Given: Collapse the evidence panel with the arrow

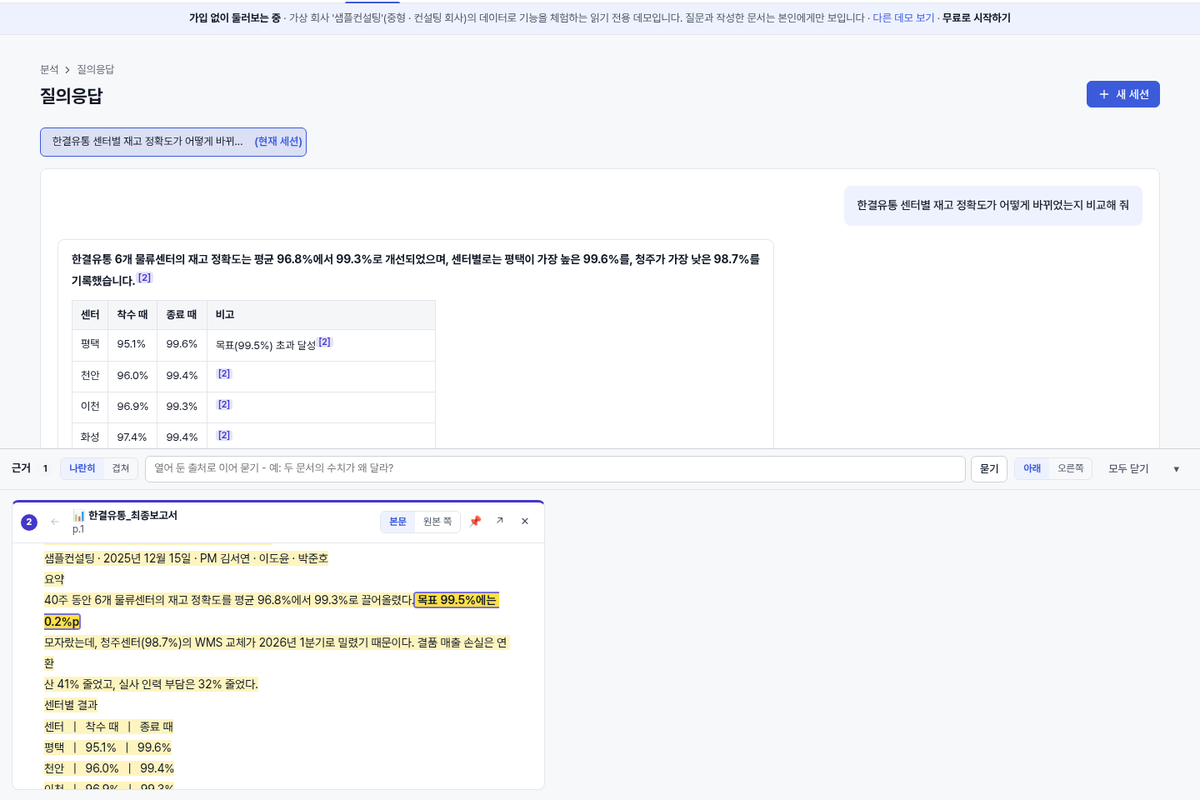Looking at the screenshot, I should pos(1176,469).
